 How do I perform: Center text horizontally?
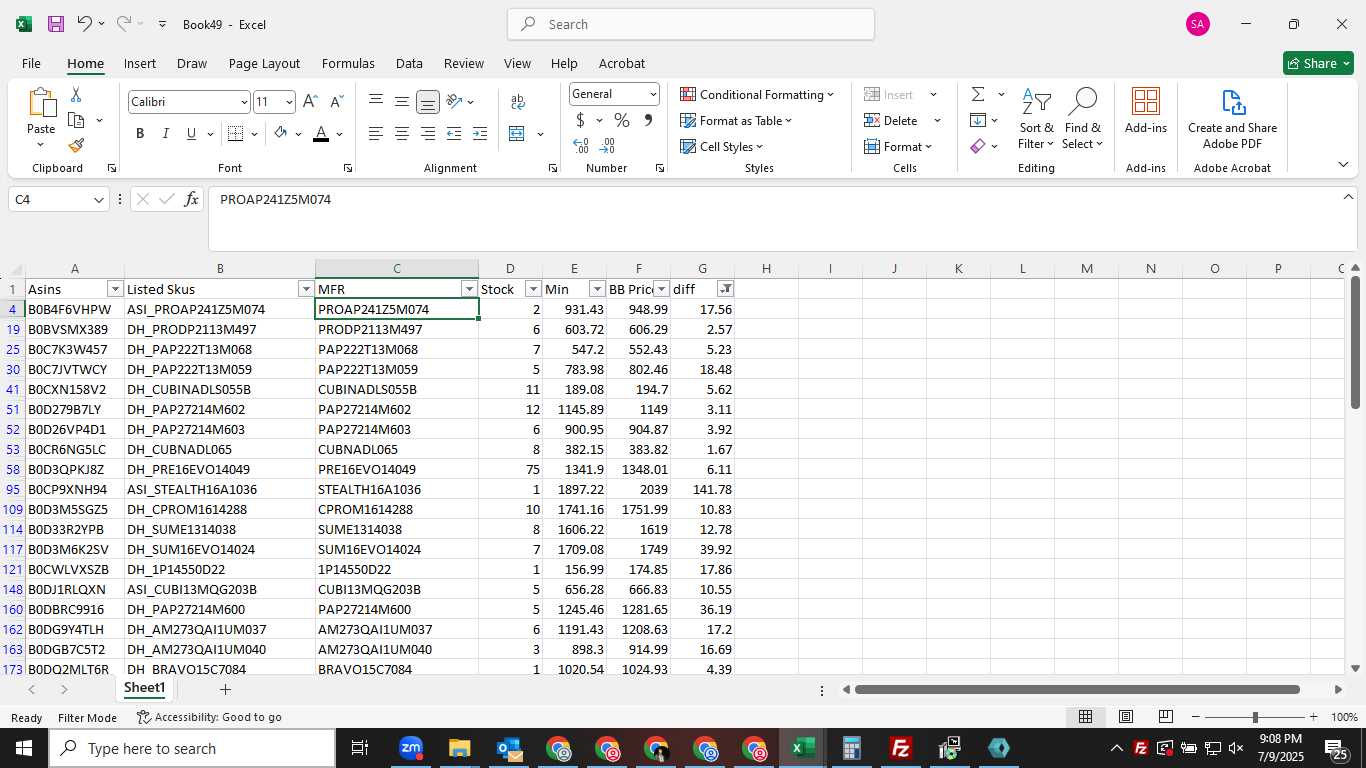(402, 134)
